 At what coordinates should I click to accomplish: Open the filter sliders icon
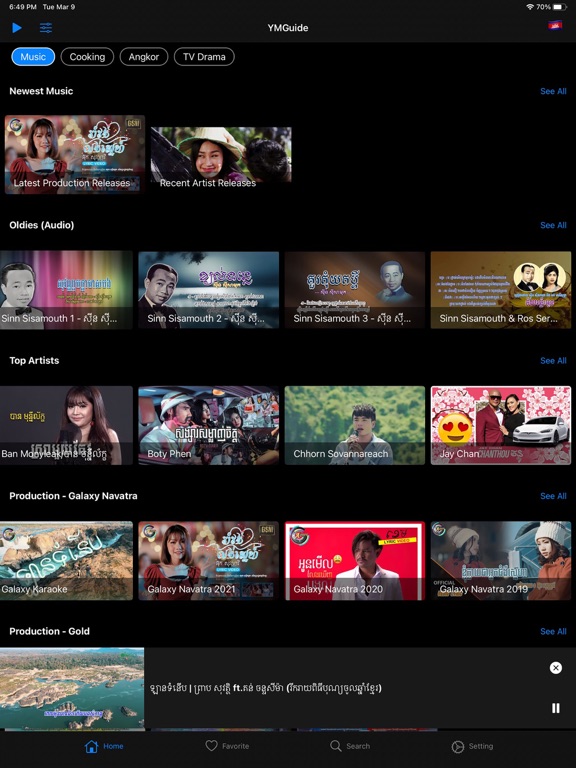click(46, 28)
